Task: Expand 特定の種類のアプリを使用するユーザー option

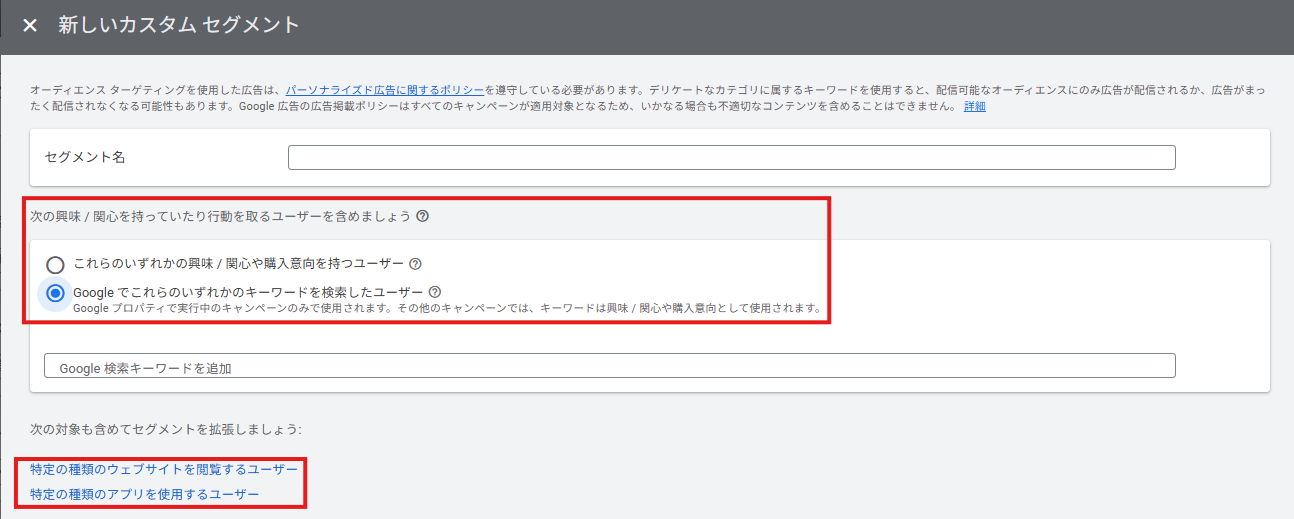Action: click(145, 494)
